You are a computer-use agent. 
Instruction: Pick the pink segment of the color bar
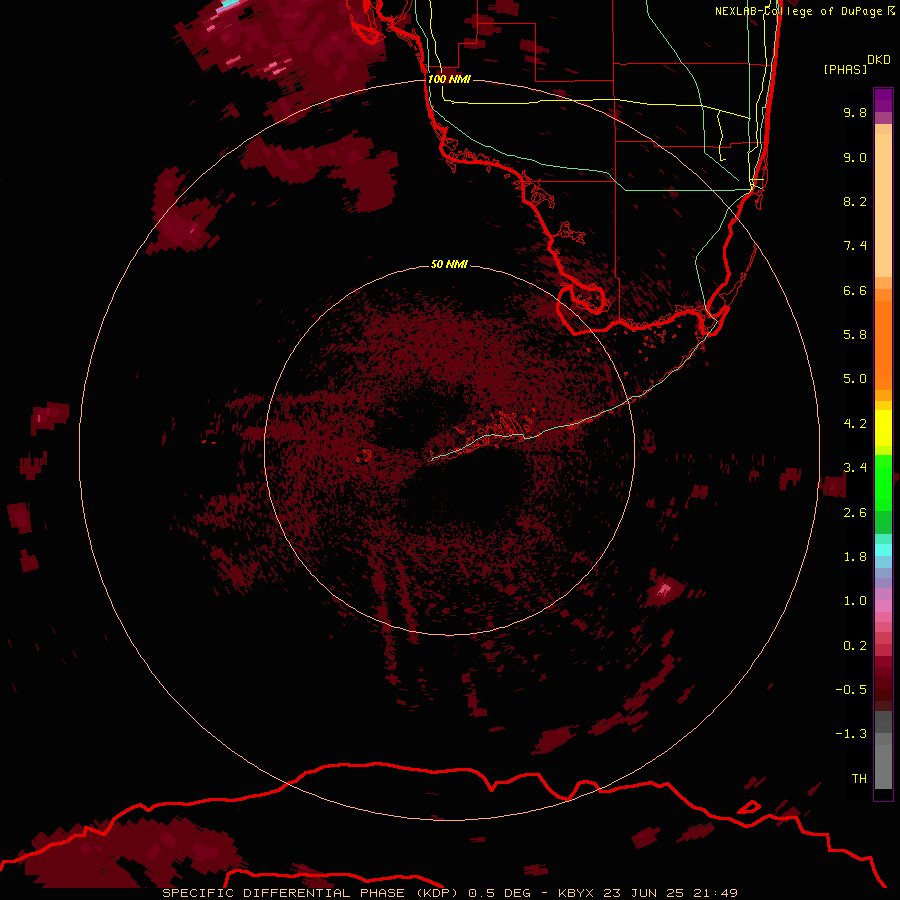[883, 606]
